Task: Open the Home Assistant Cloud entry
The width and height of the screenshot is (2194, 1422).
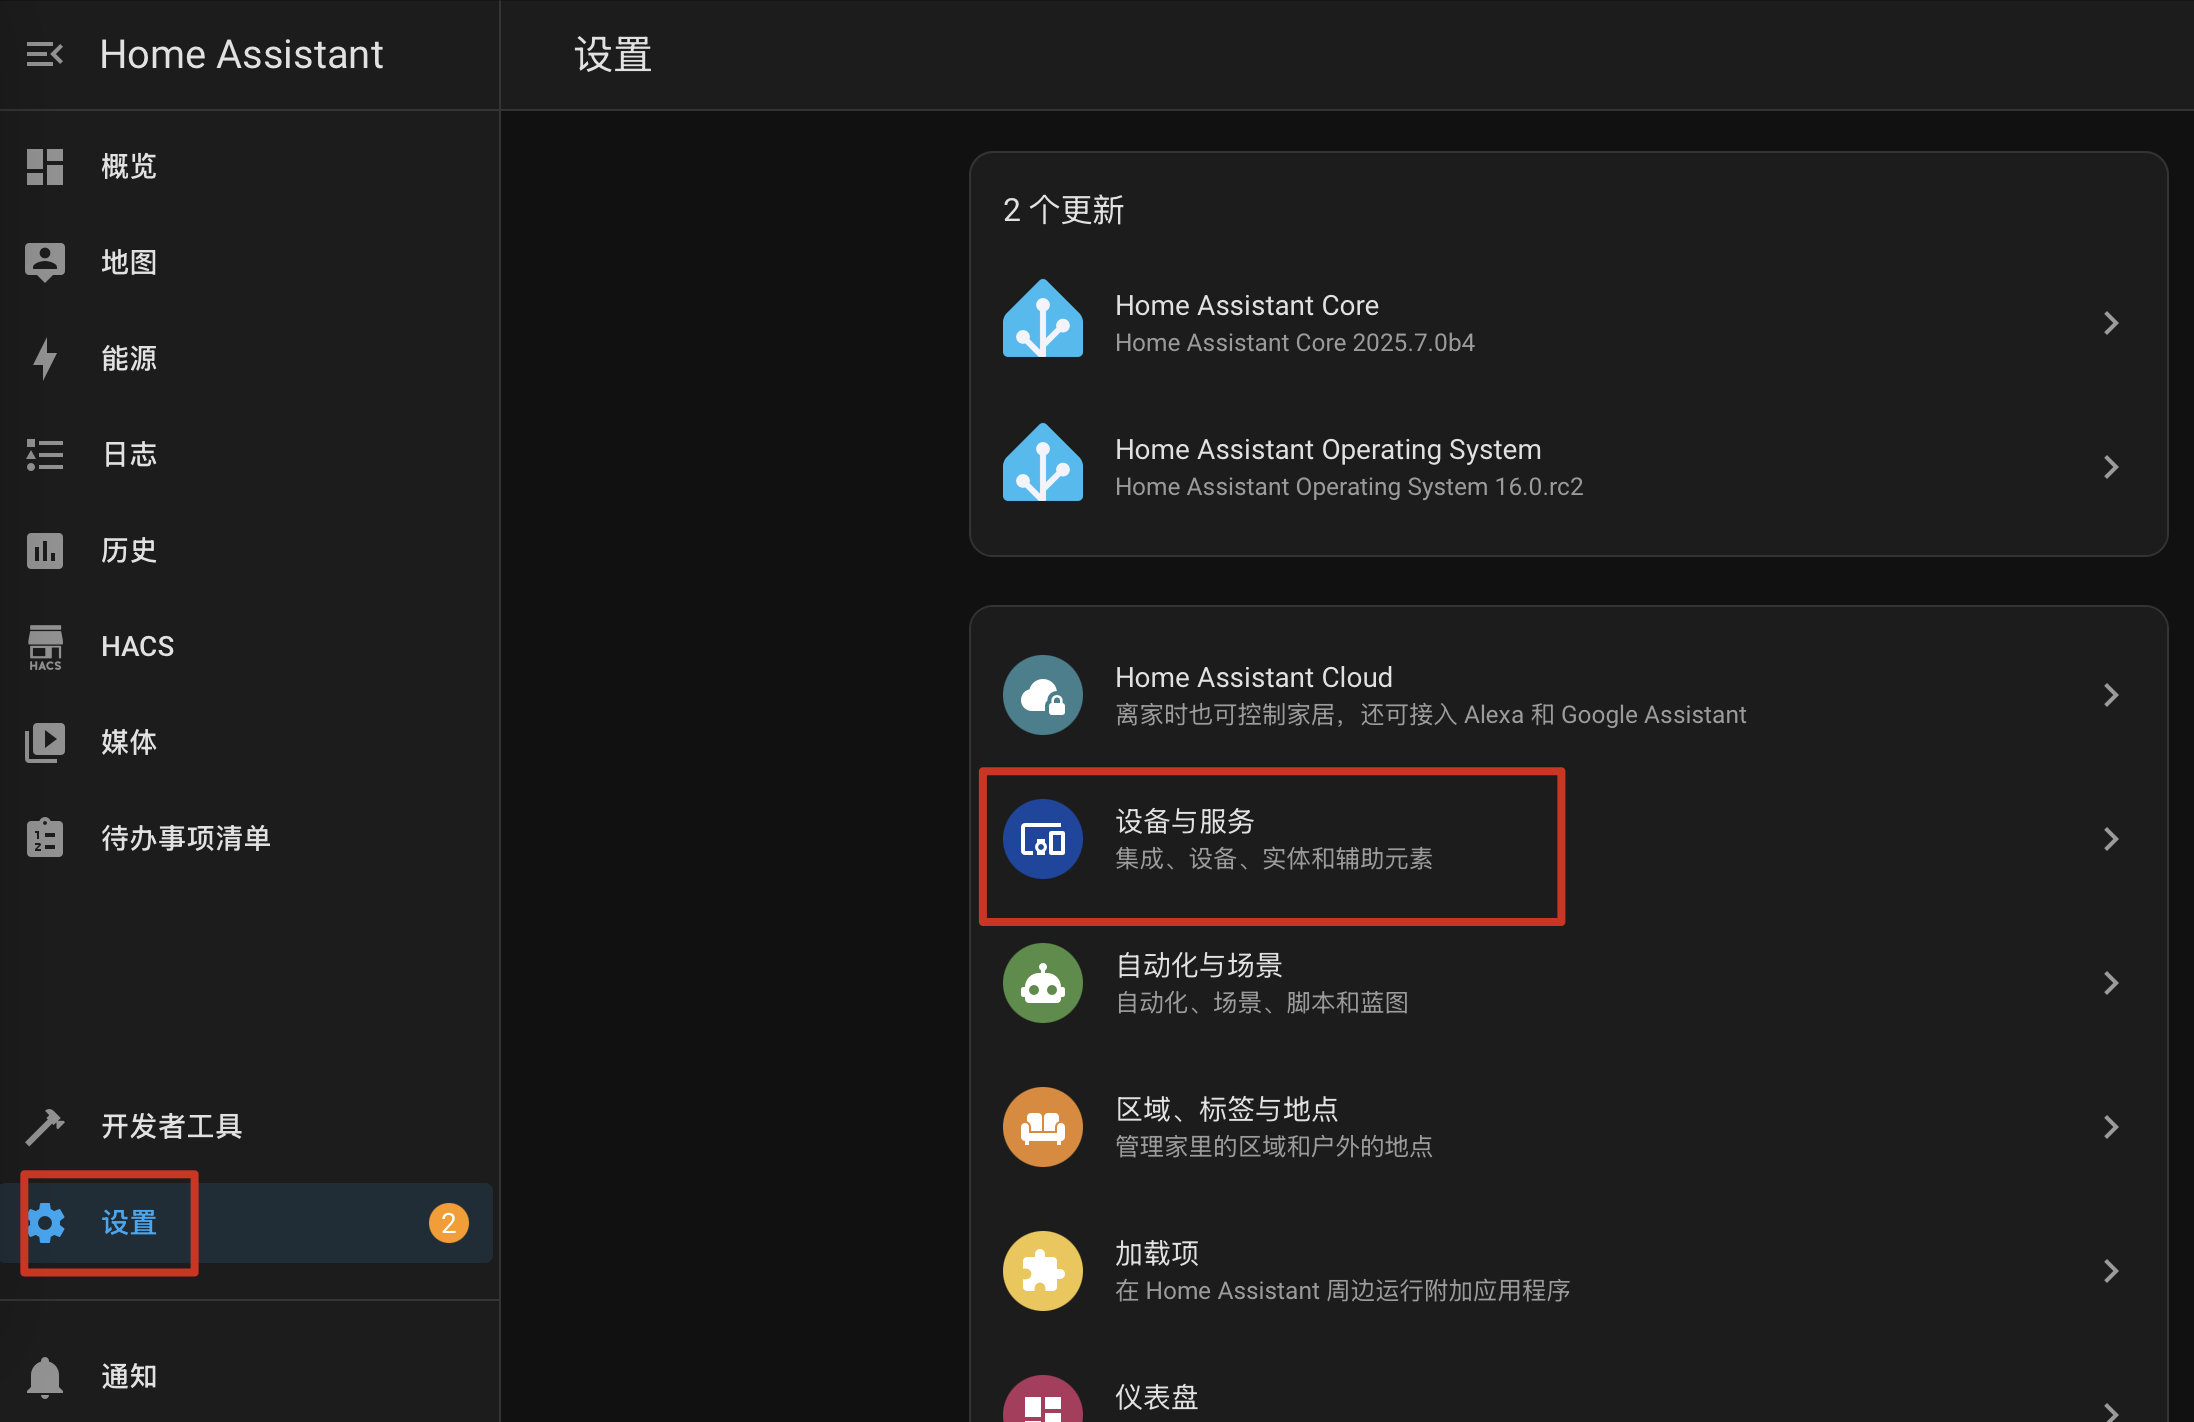Action: click(x=1568, y=695)
